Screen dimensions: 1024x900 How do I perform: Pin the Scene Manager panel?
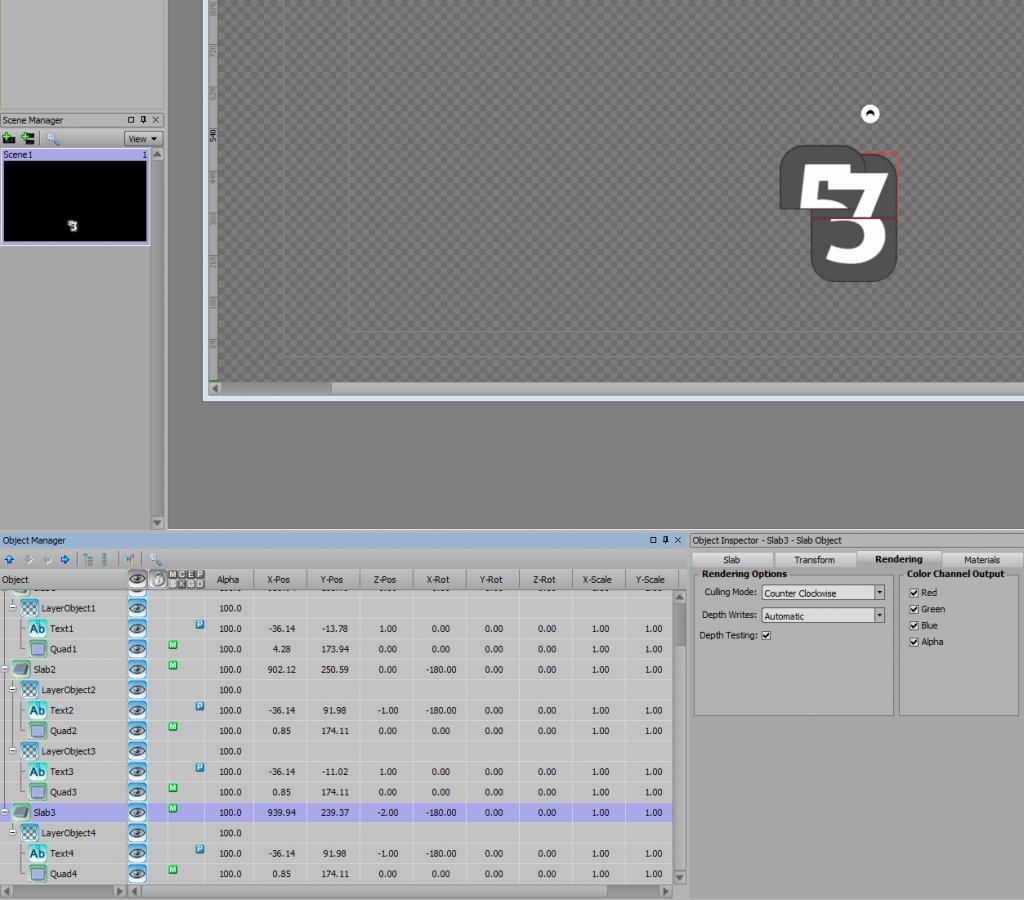[142, 120]
